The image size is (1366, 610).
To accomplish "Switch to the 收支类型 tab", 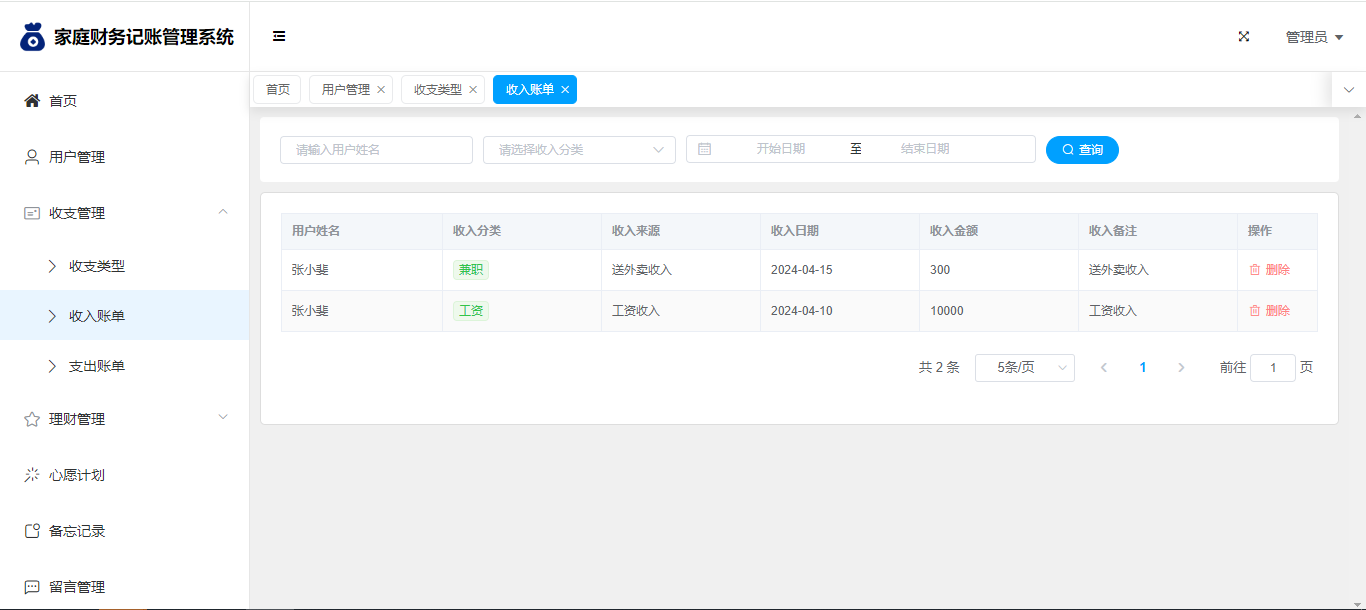I will [x=438, y=90].
